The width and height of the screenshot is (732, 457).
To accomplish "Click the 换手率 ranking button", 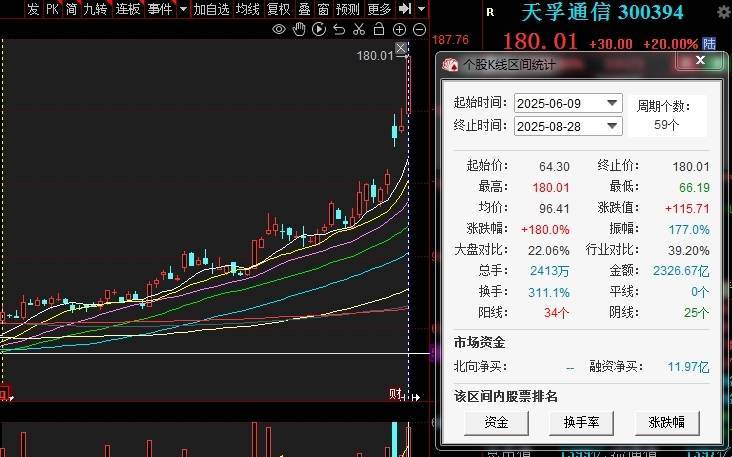I will pyautogui.click(x=581, y=422).
